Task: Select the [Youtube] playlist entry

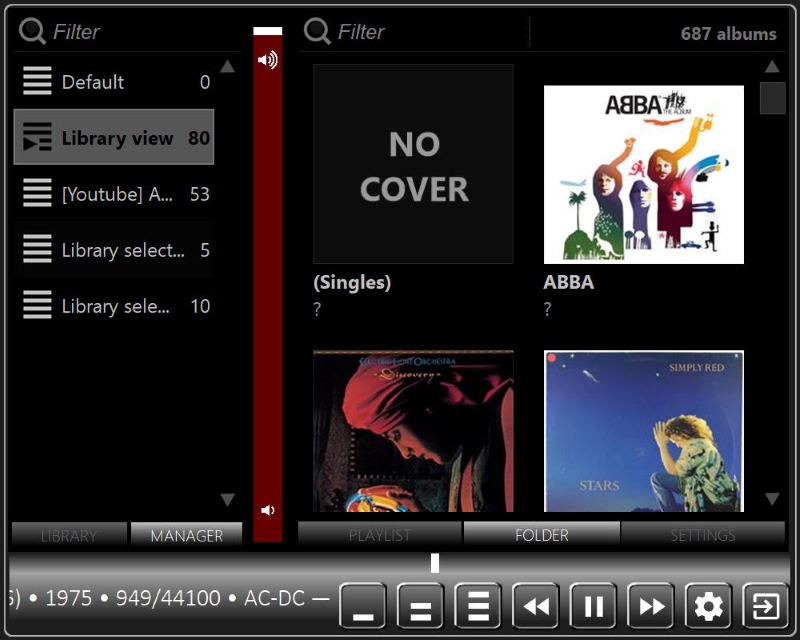Action: (114, 194)
